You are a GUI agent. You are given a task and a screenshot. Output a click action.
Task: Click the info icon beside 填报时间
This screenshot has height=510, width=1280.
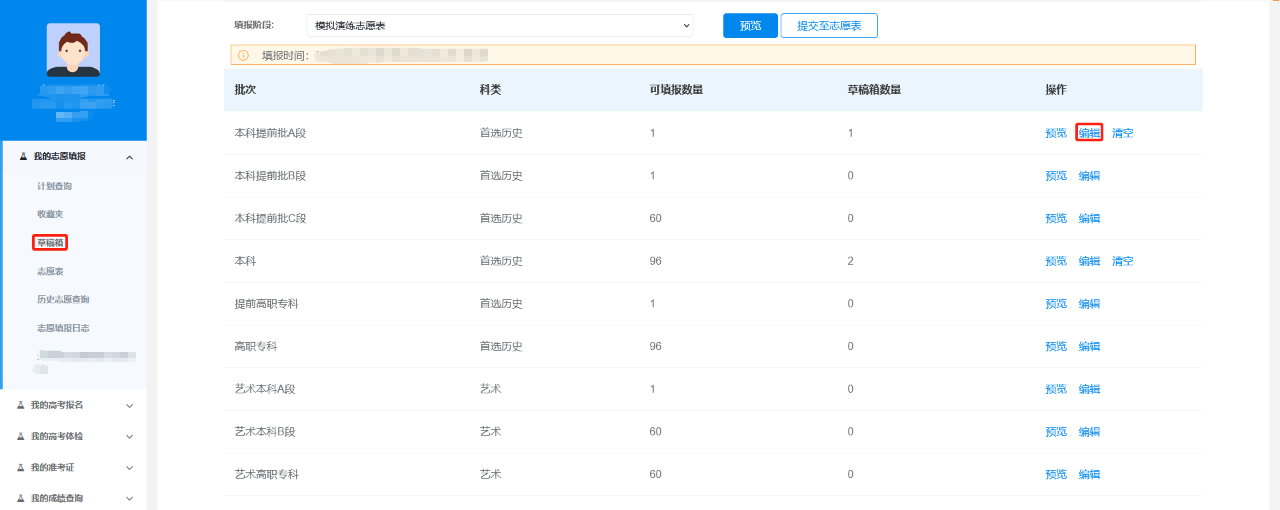(x=243, y=55)
